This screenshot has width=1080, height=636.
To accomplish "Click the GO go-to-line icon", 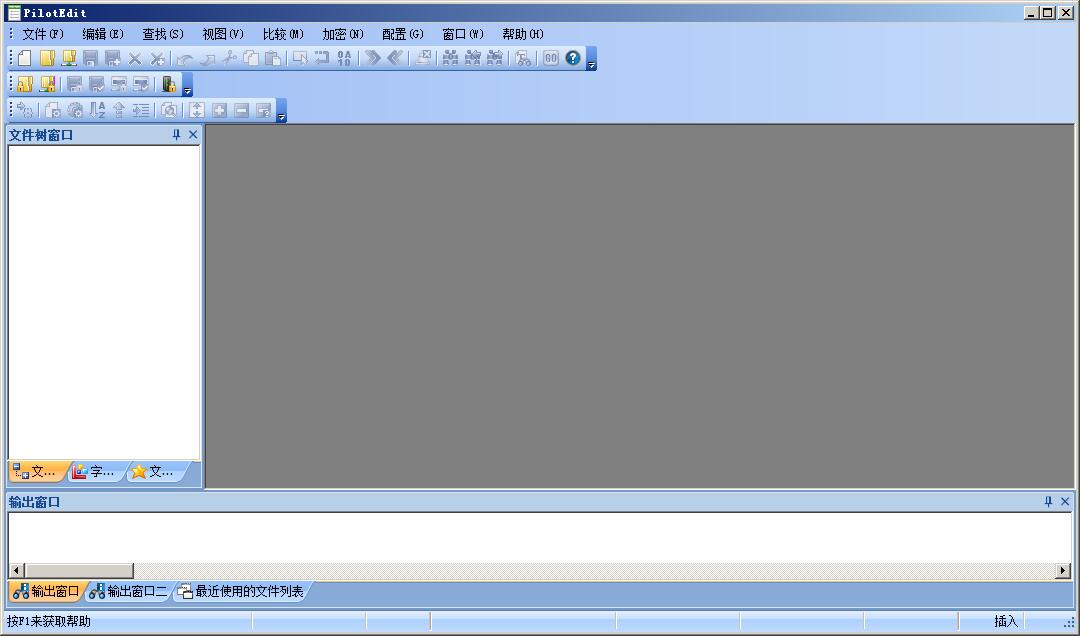I will [x=550, y=59].
